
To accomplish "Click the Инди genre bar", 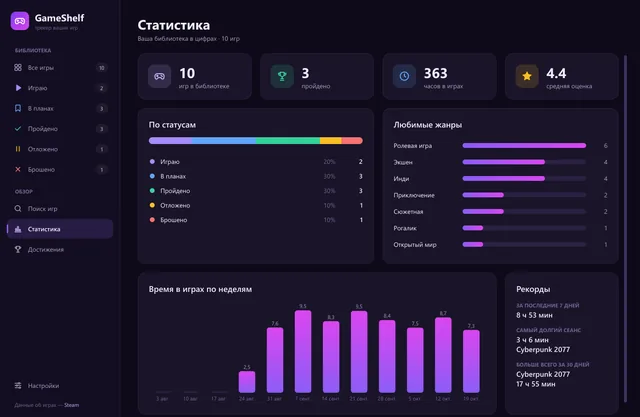I will coord(524,179).
